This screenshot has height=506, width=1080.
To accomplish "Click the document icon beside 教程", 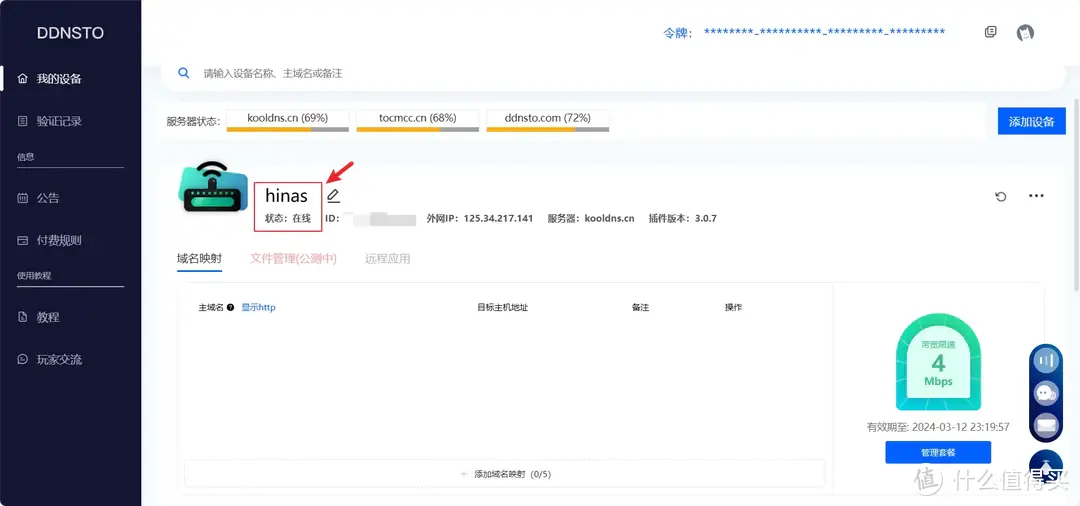I will 23,317.
